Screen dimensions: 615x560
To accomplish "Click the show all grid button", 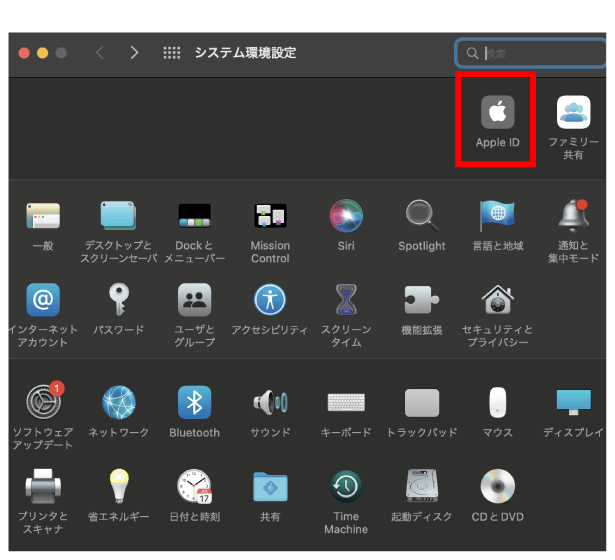I will 171,53.
